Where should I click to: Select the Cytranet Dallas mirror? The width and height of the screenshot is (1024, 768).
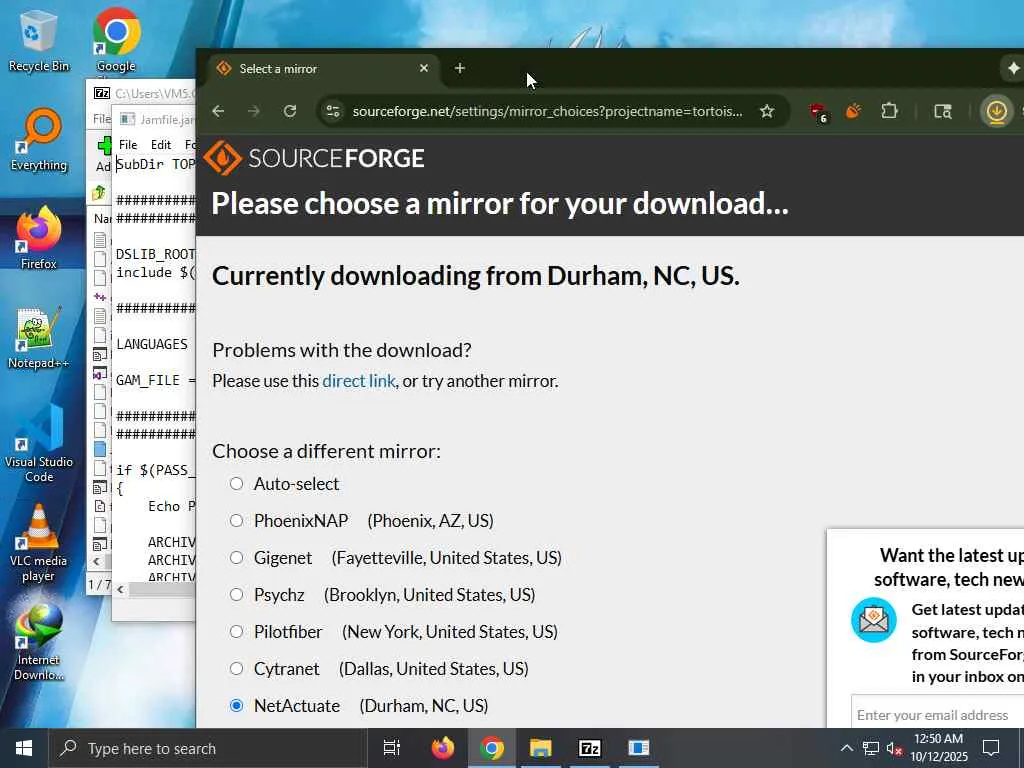(x=236, y=669)
